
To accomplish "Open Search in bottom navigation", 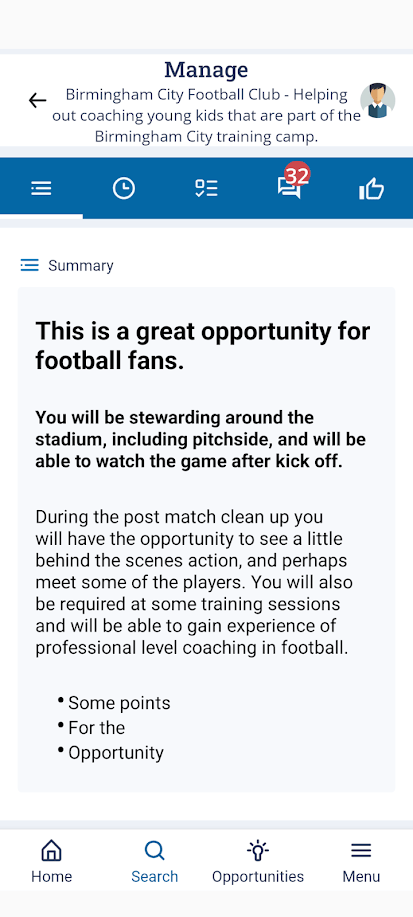I will pyautogui.click(x=154, y=861).
